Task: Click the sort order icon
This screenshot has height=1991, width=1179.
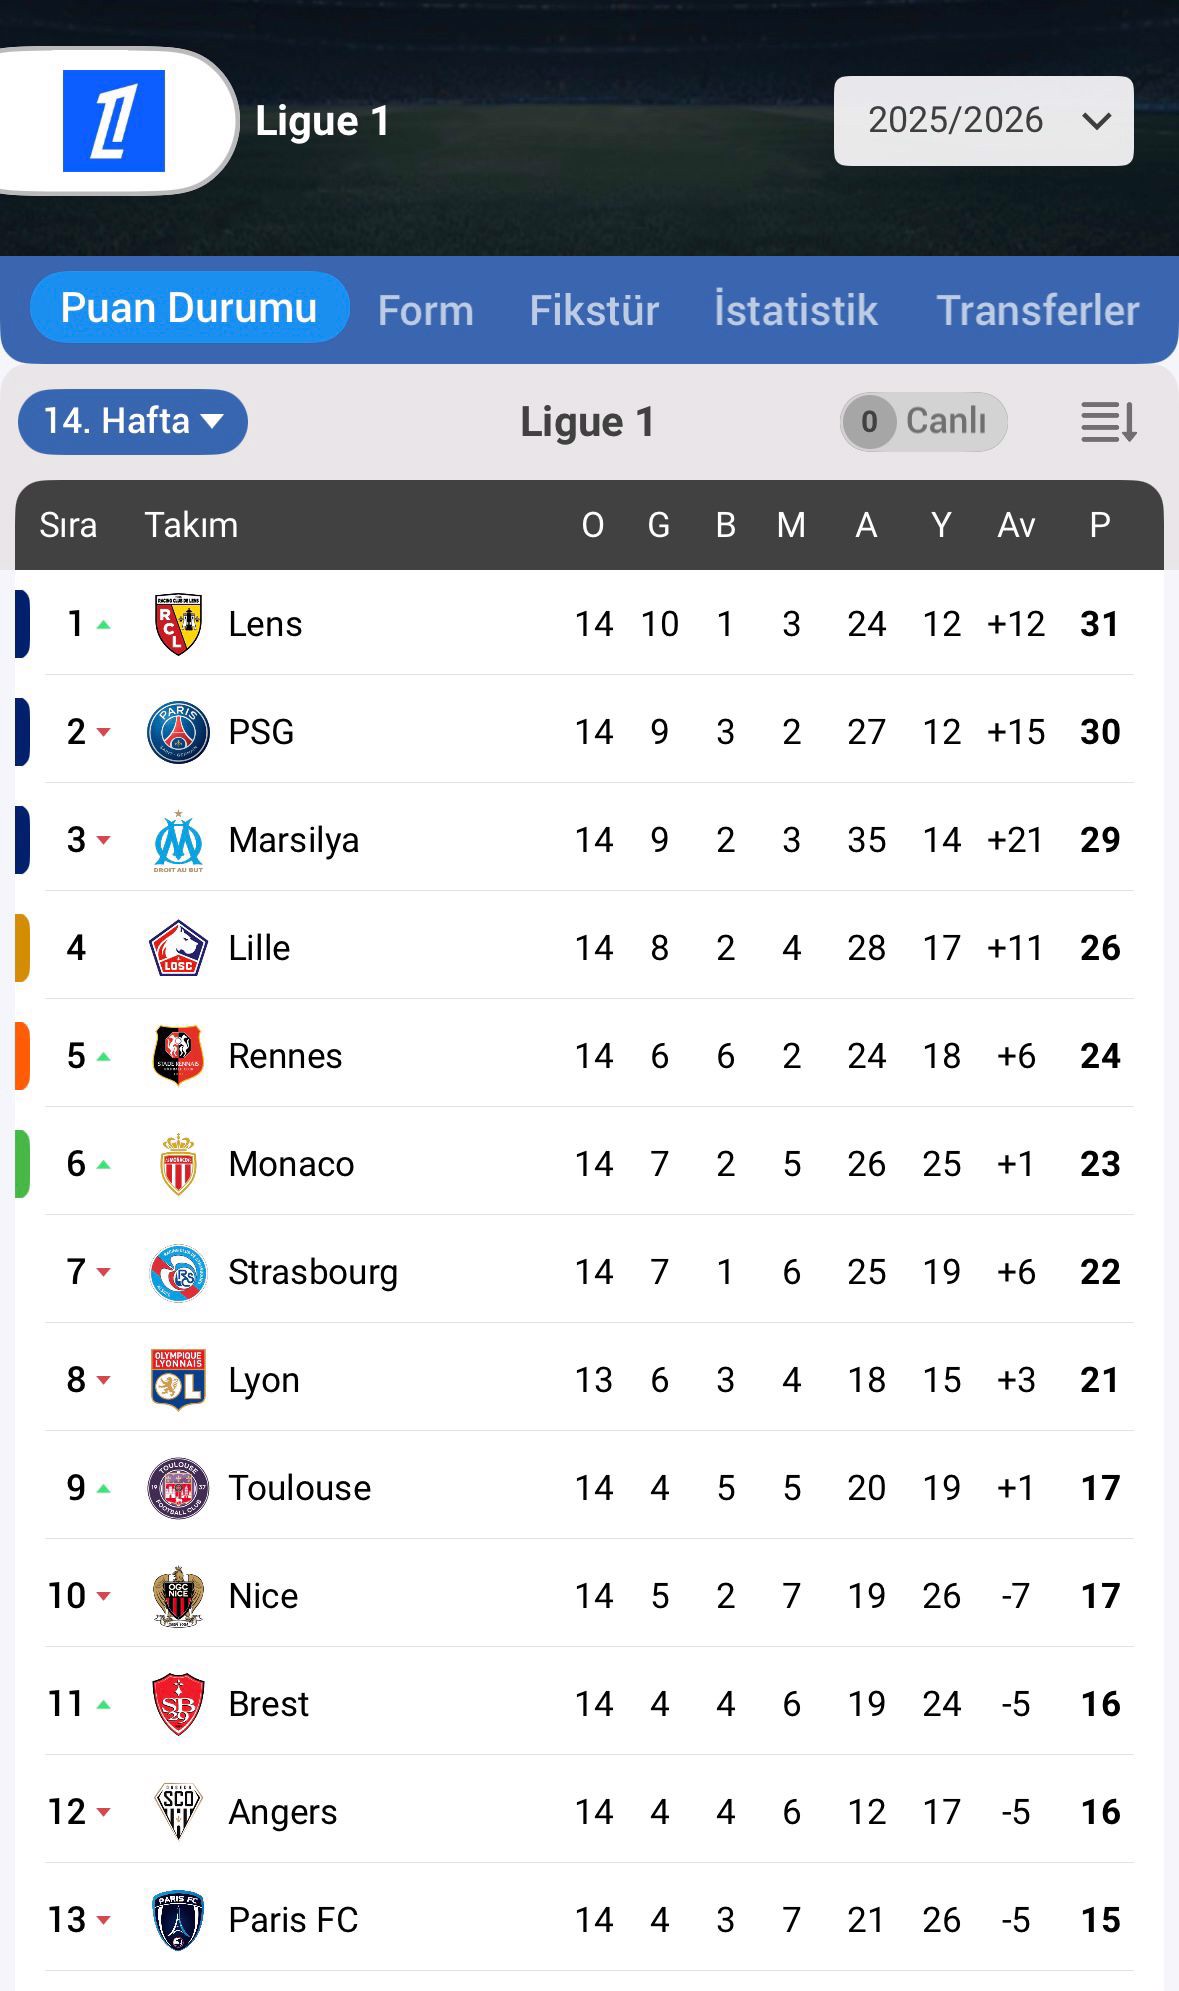Action: [x=1108, y=422]
